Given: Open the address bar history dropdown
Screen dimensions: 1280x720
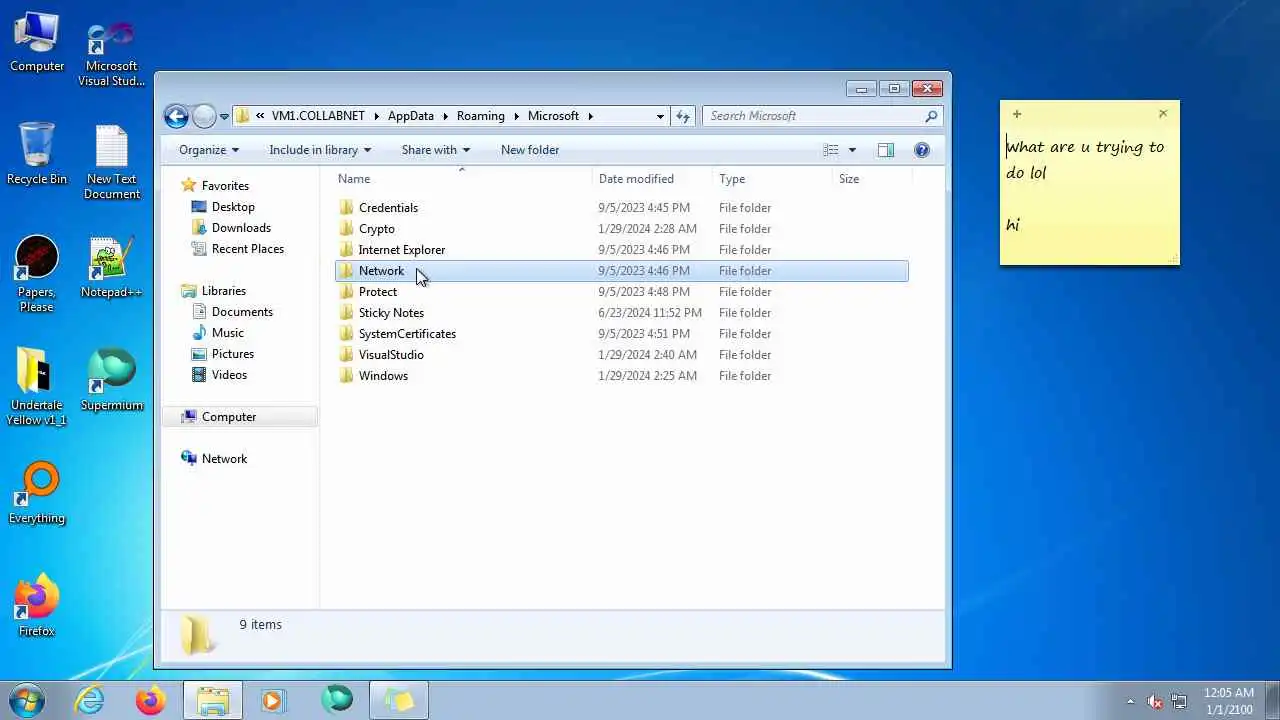Looking at the screenshot, I should [660, 116].
